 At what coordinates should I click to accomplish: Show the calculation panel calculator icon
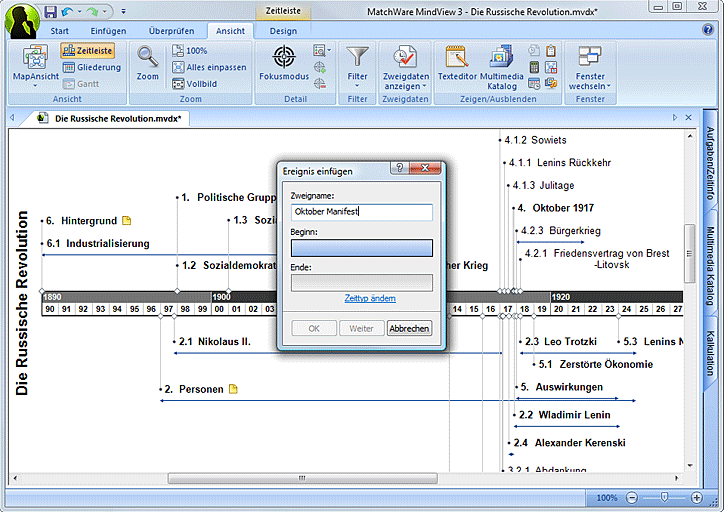tap(534, 67)
